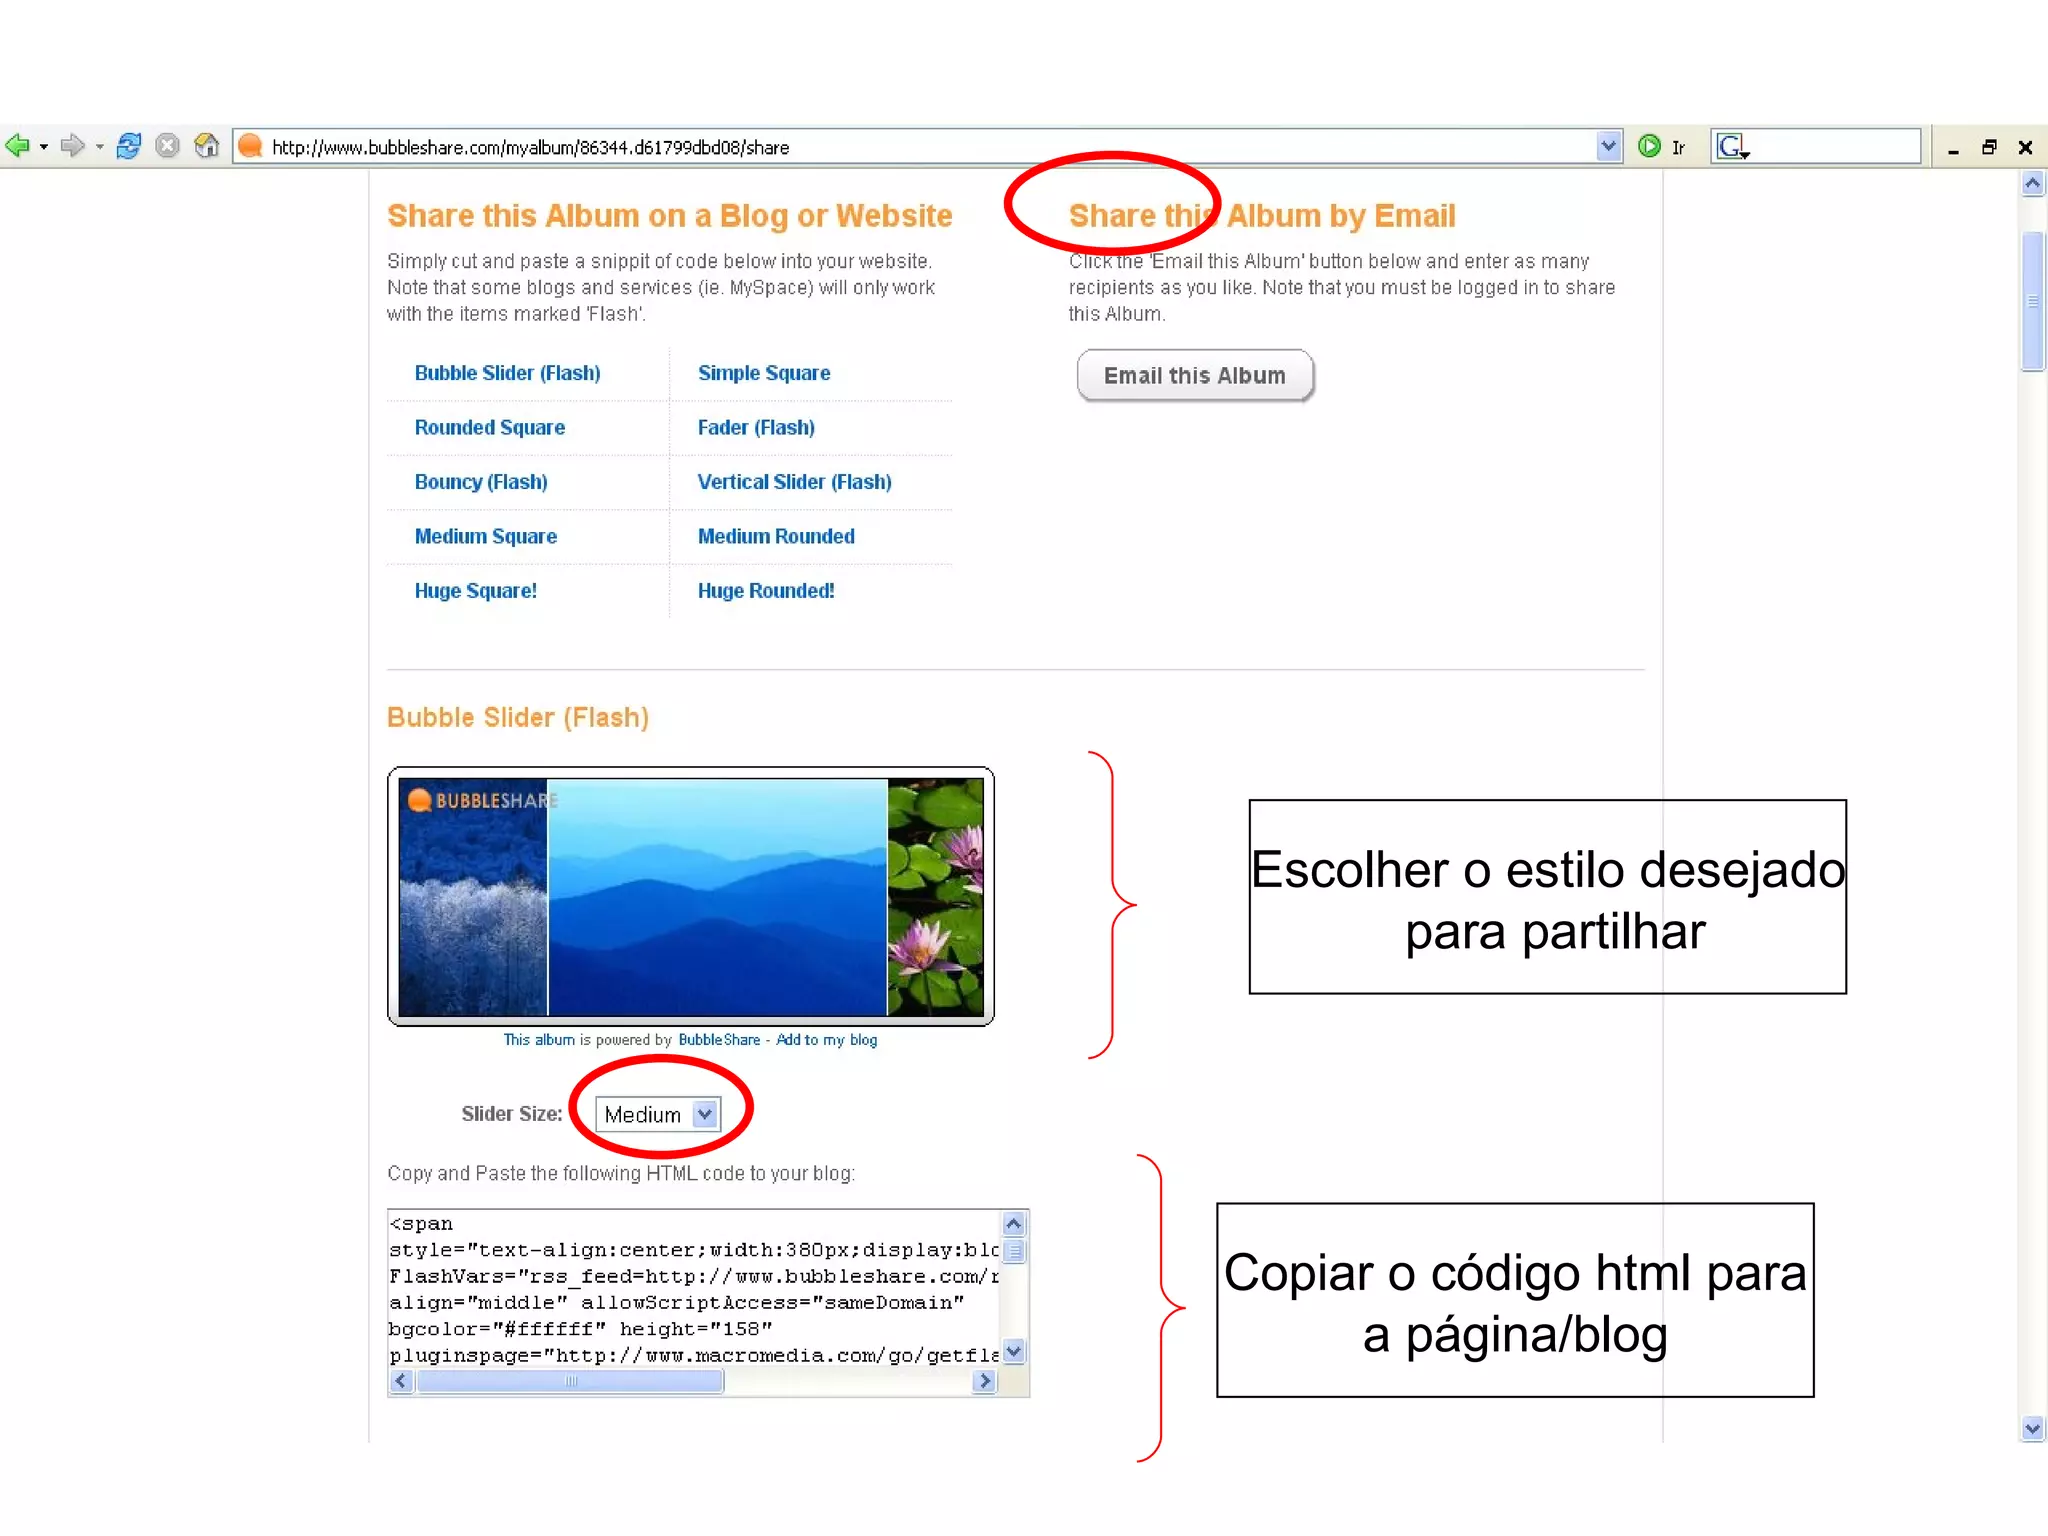Click the orange site favicon in address bar
Image resolution: width=2048 pixels, height=1536 pixels.
[250, 146]
